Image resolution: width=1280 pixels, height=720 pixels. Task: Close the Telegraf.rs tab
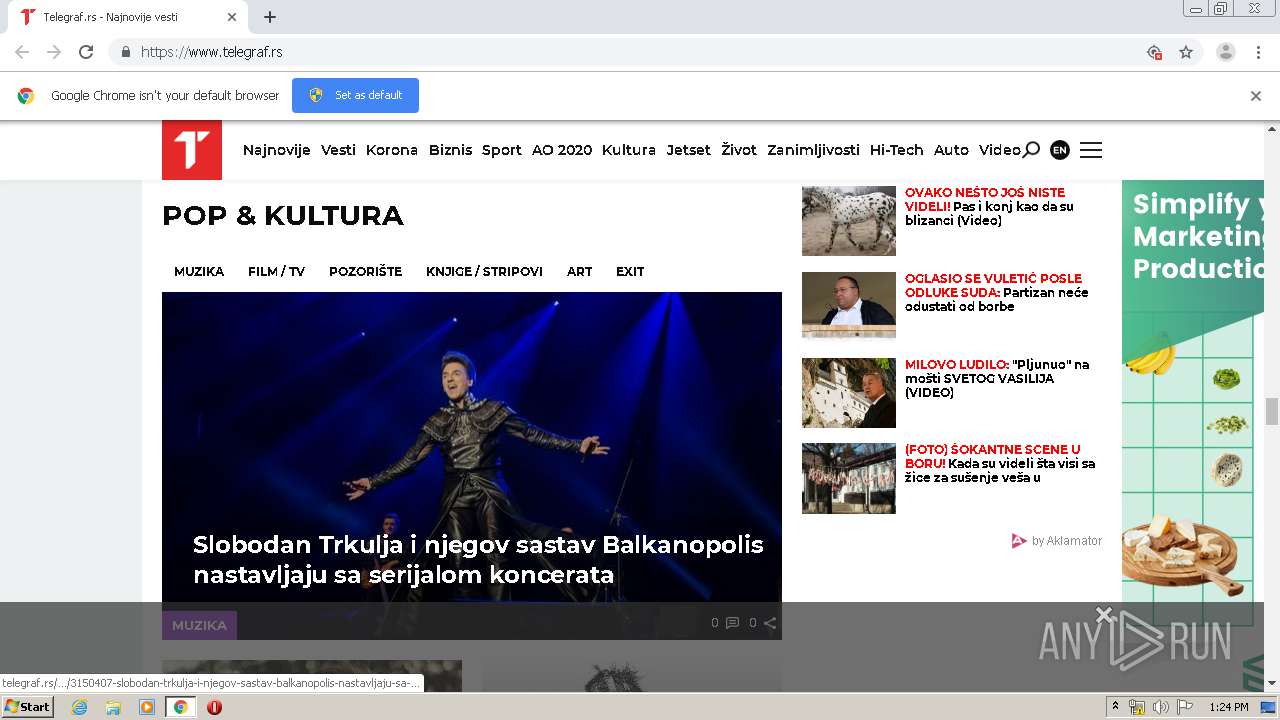tap(232, 17)
